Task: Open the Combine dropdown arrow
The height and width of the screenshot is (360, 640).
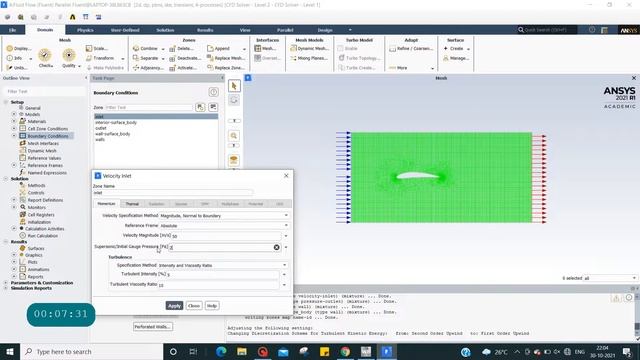Action: click(163, 49)
